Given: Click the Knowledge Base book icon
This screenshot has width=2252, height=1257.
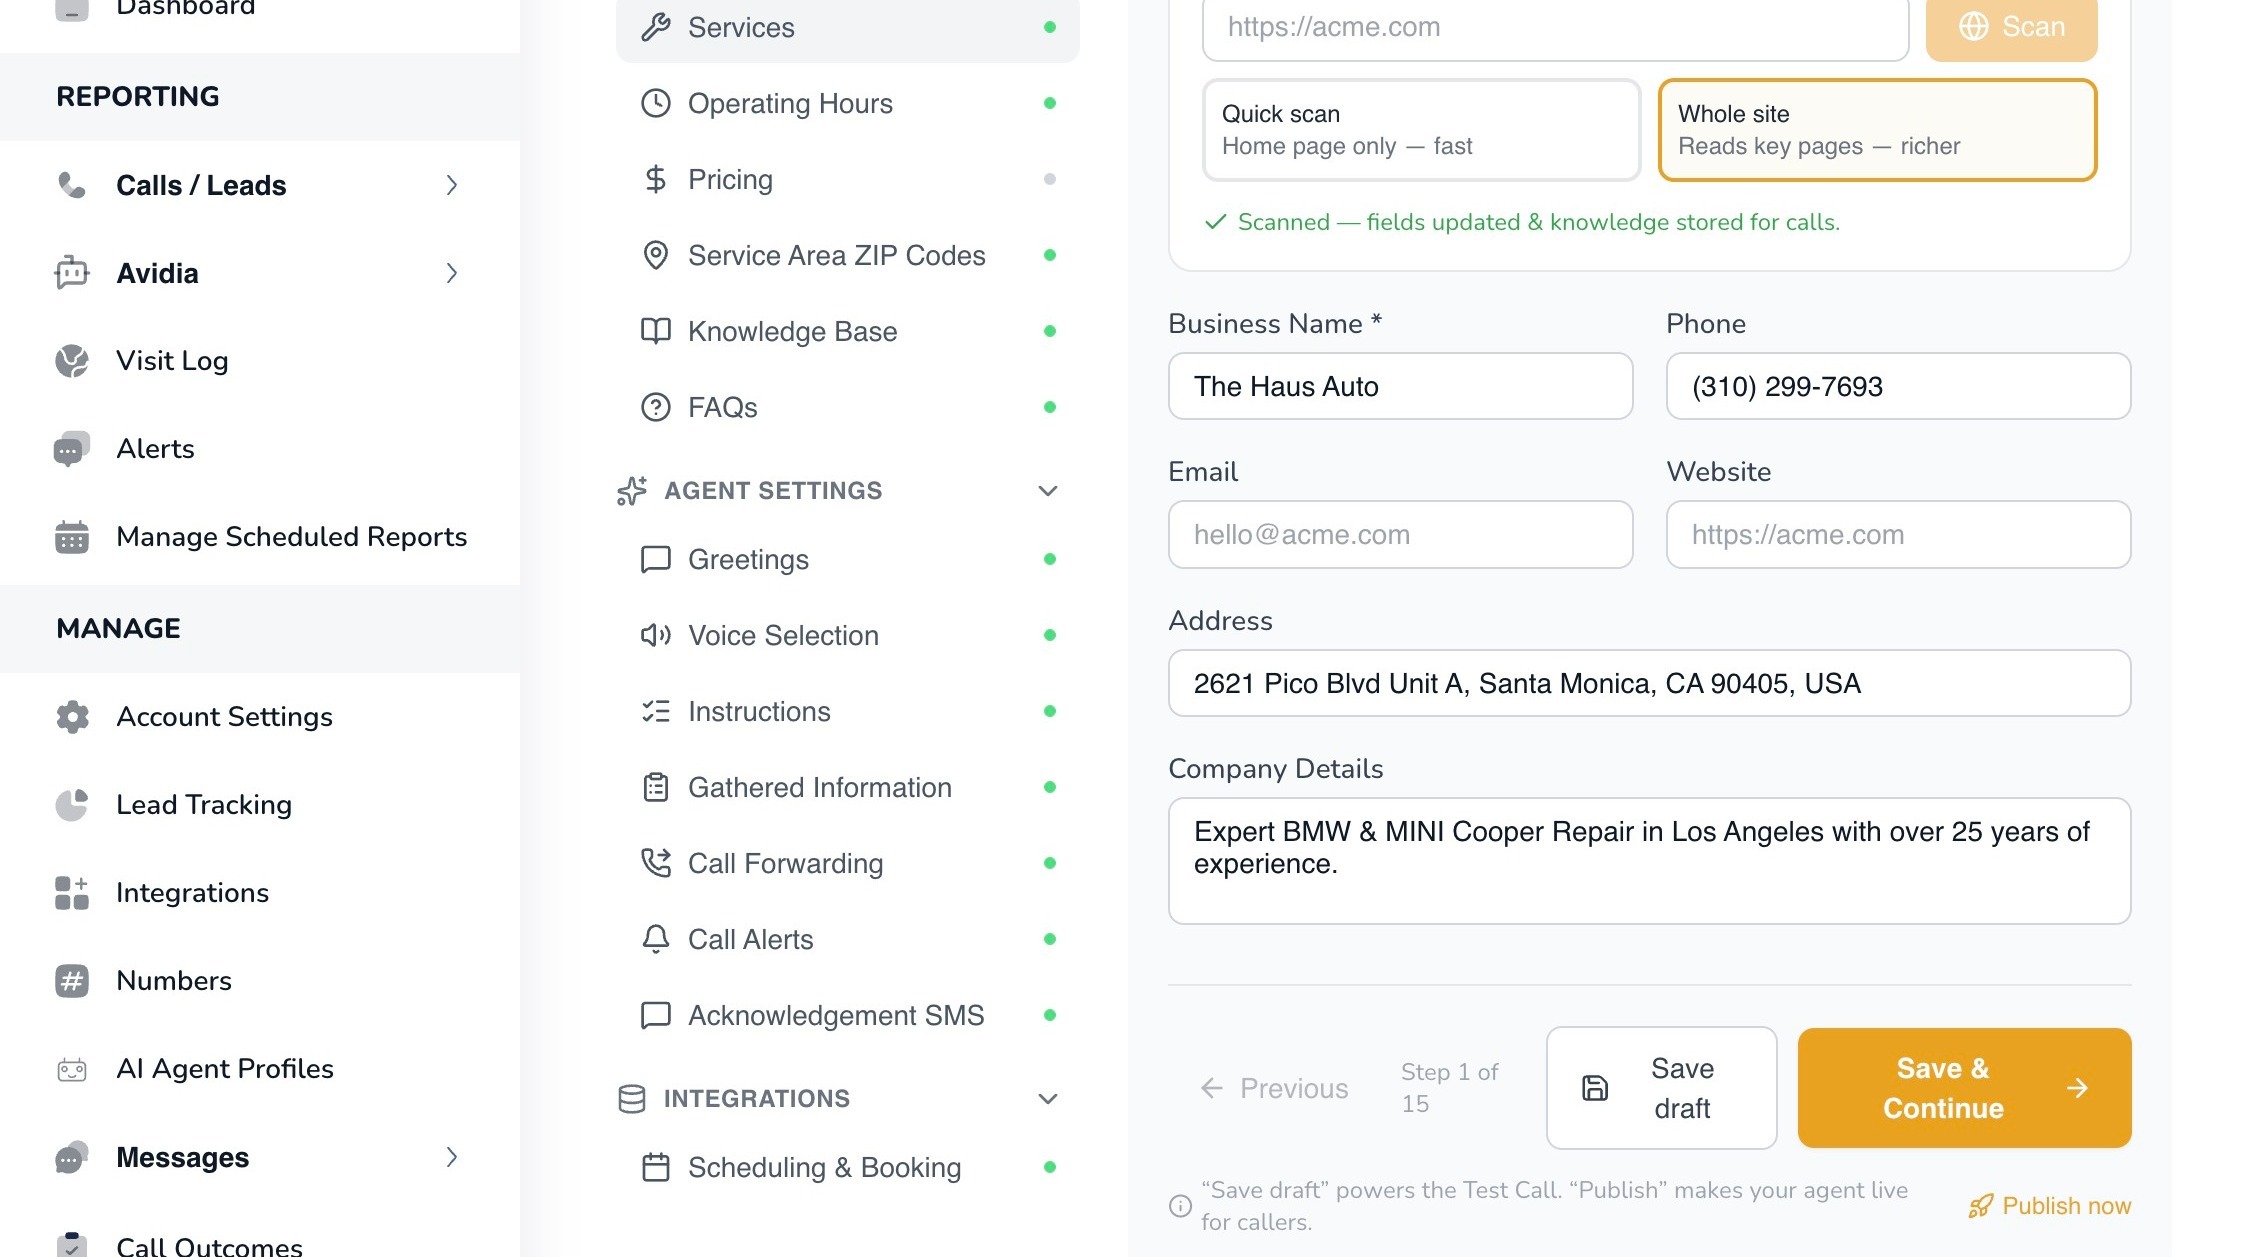Looking at the screenshot, I should click(655, 331).
